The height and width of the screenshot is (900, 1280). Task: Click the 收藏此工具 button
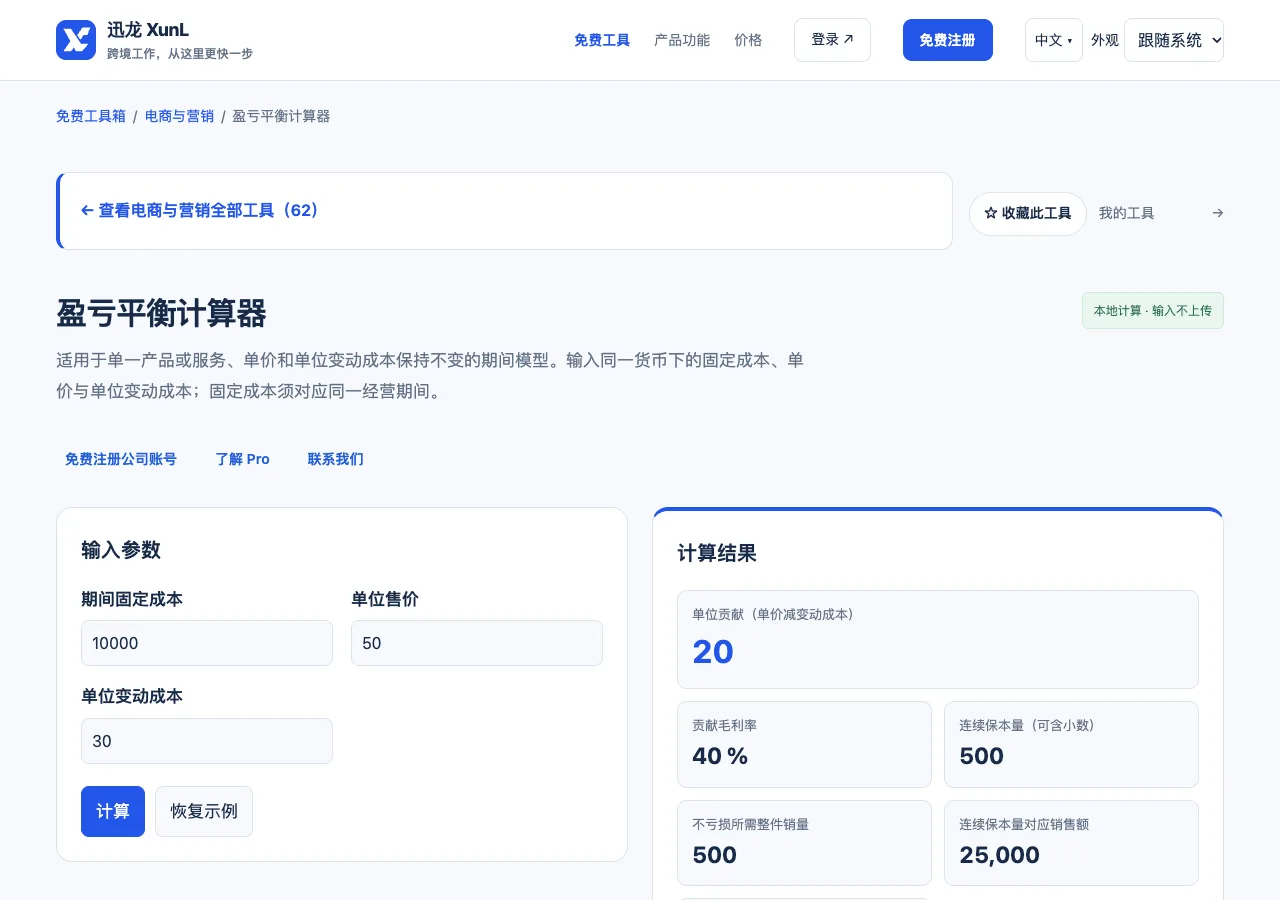(x=1027, y=213)
